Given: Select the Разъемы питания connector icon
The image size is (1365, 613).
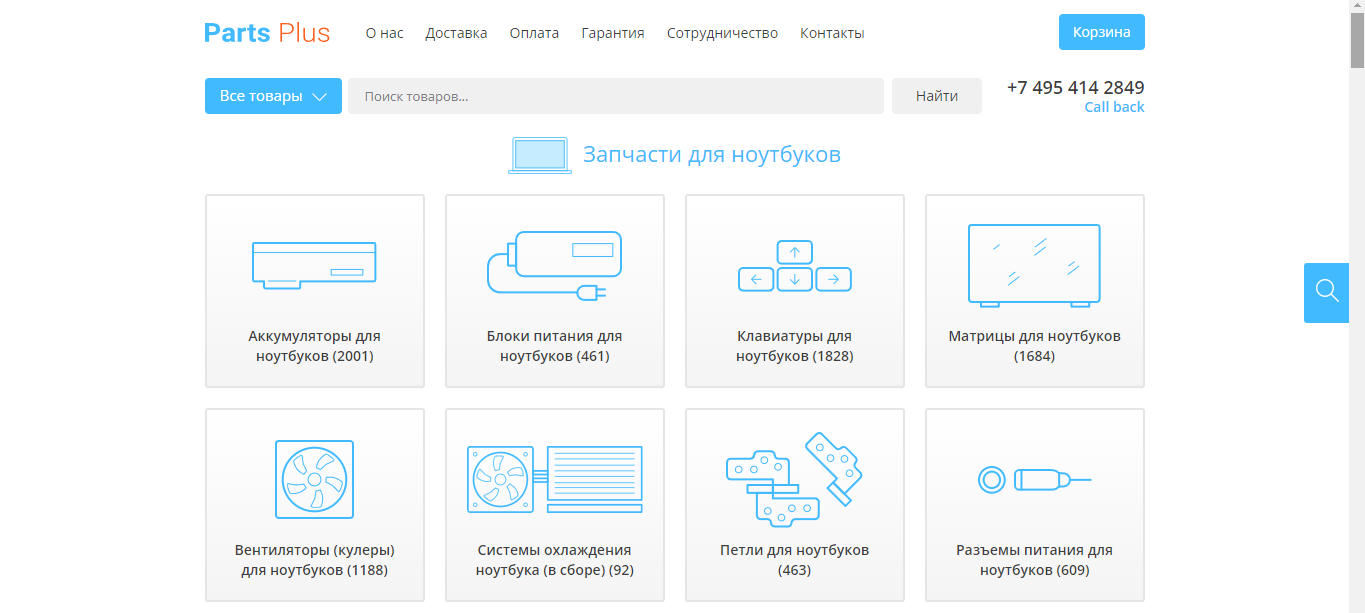Looking at the screenshot, I should 1034,478.
